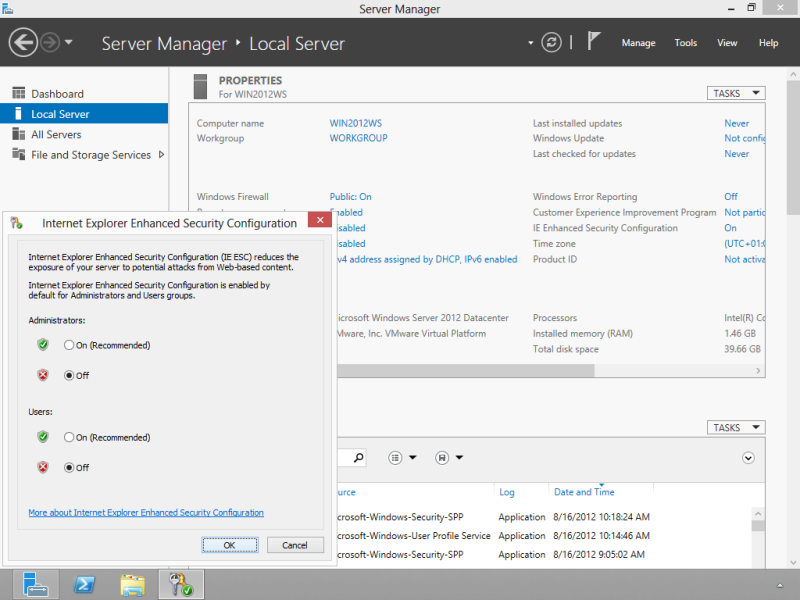This screenshot has width=800, height=600.
Task: Click the File and Storage Services icon
Action: coord(19,154)
